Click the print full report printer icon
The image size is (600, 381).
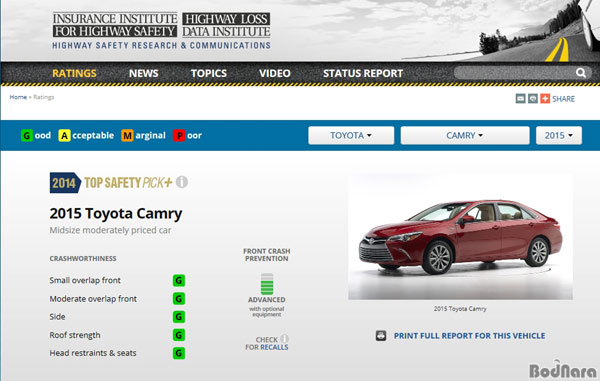381,335
